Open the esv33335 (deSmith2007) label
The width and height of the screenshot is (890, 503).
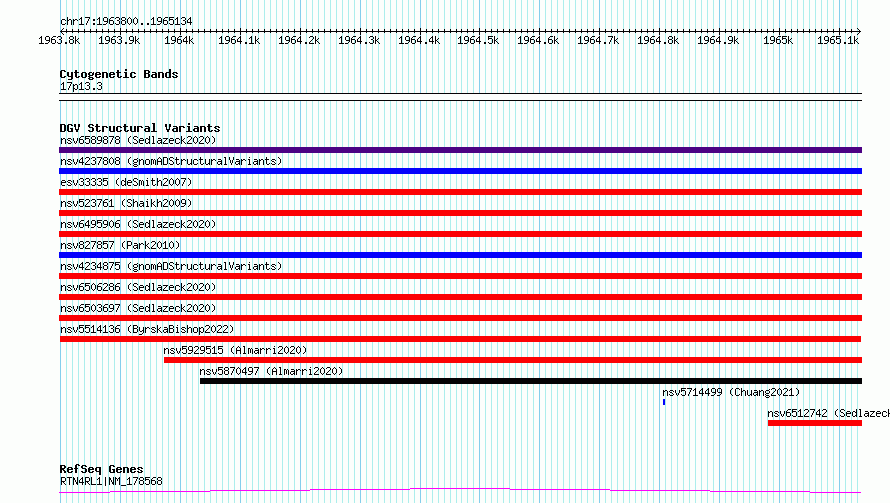point(126,182)
